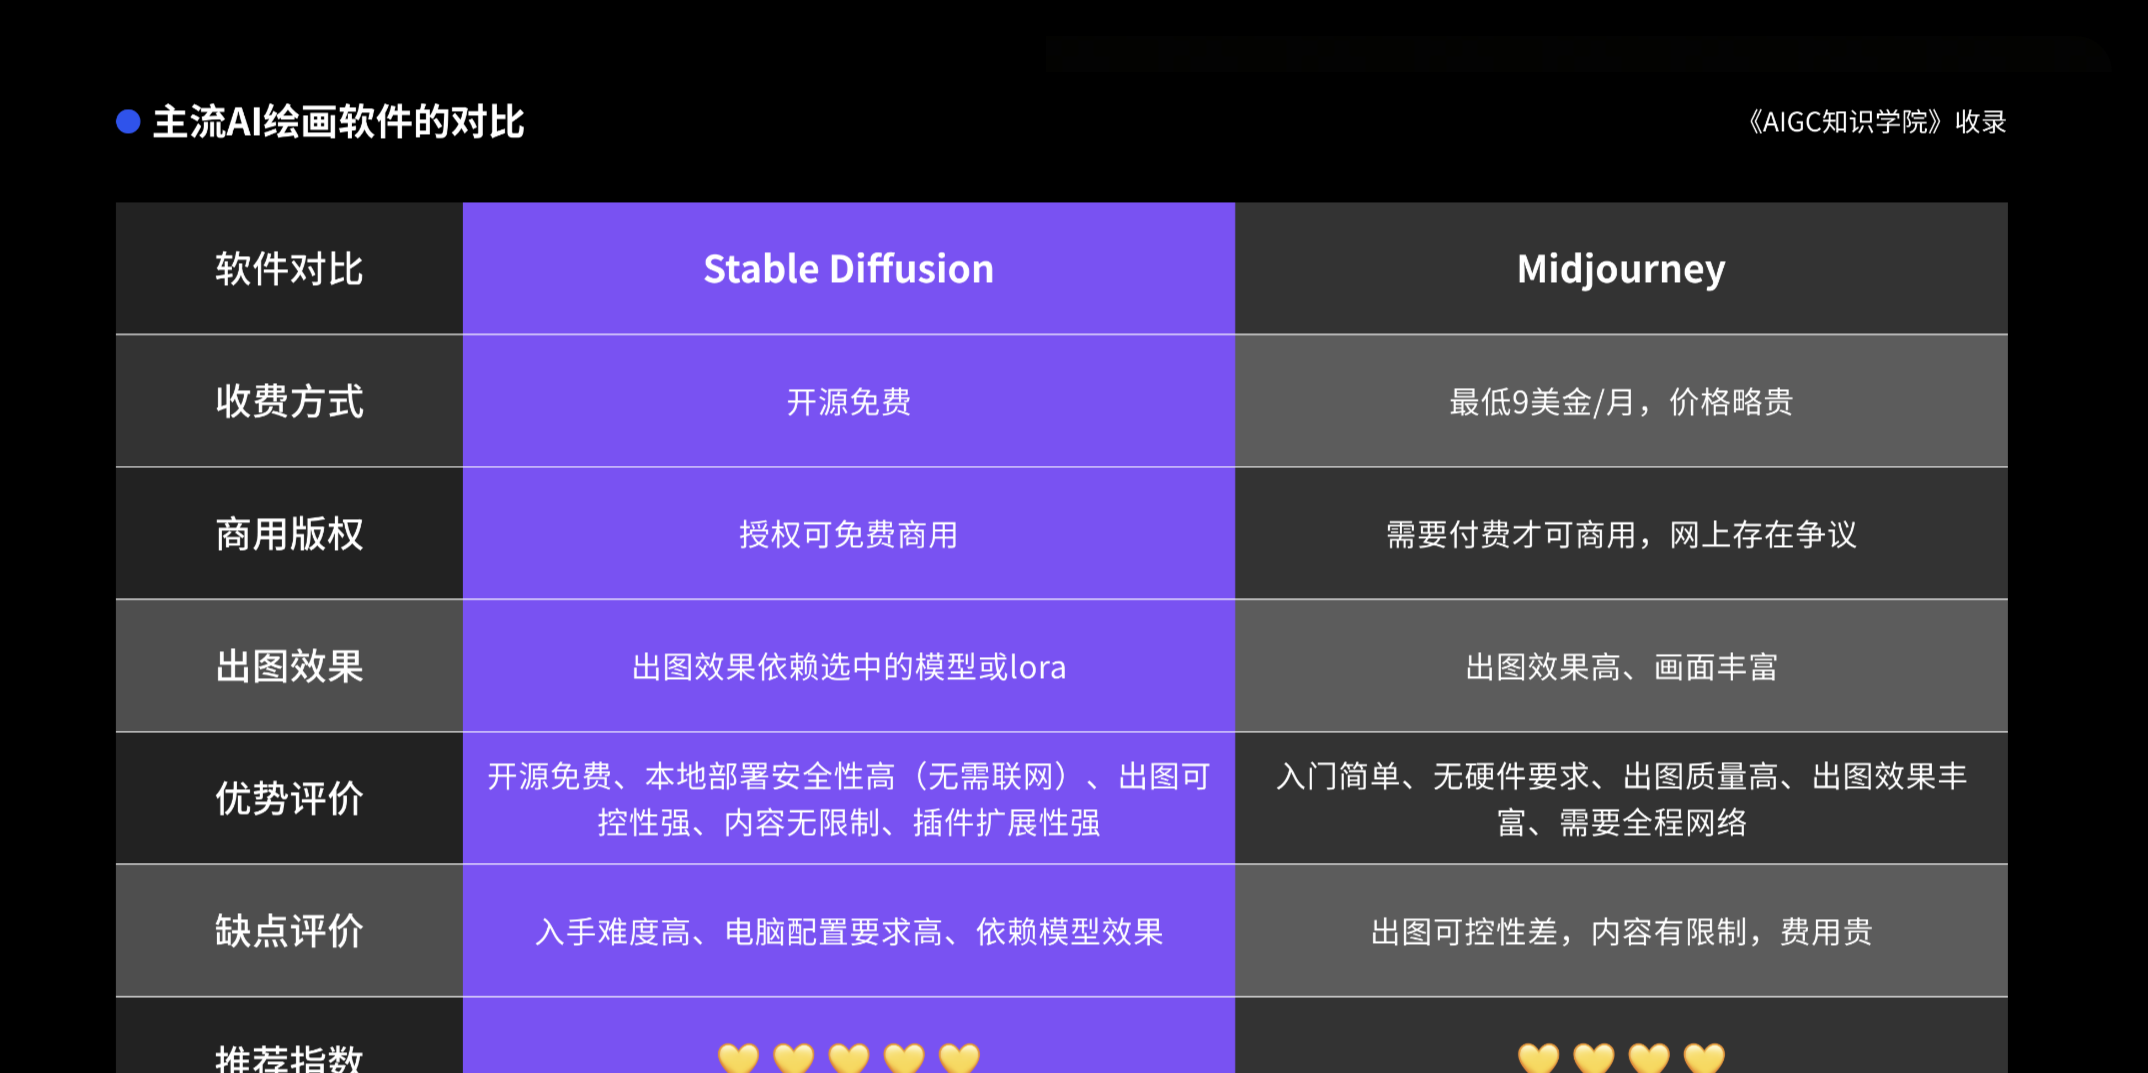2148x1073 pixels.
Task: Select the Midjourney column header
Action: 1621,268
